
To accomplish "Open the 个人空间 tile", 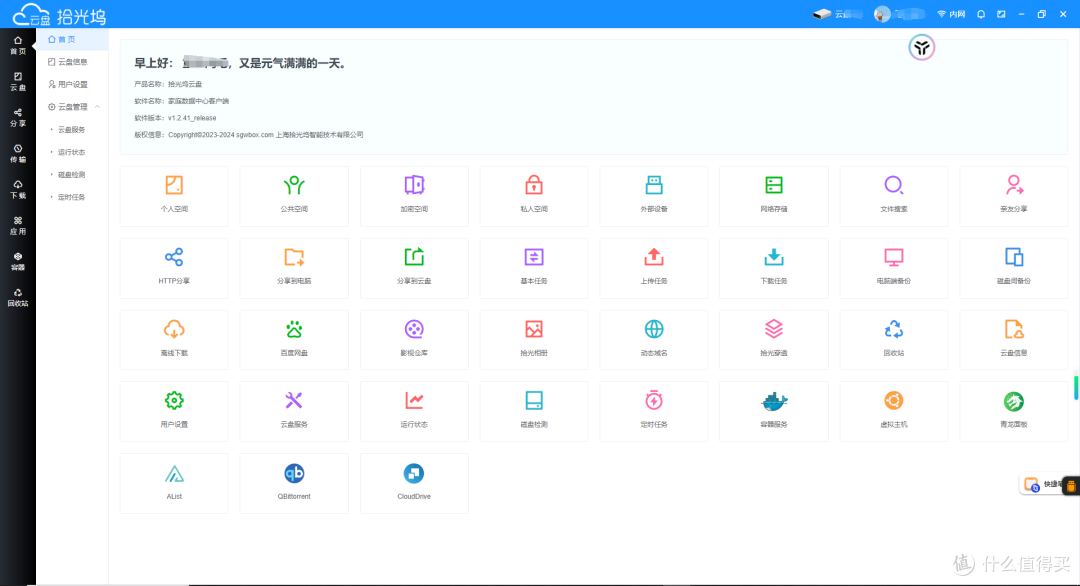I will pyautogui.click(x=174, y=196).
